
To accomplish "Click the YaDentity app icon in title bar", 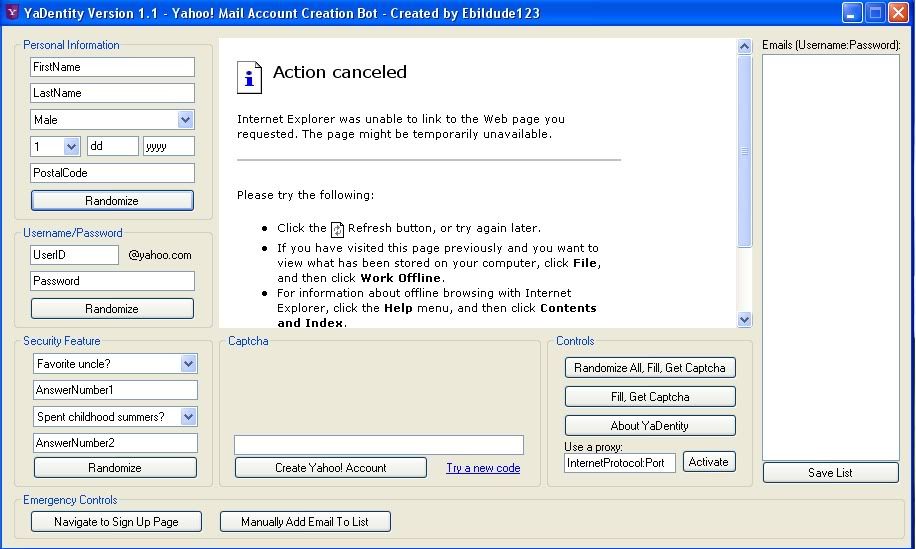I will (x=12, y=12).
